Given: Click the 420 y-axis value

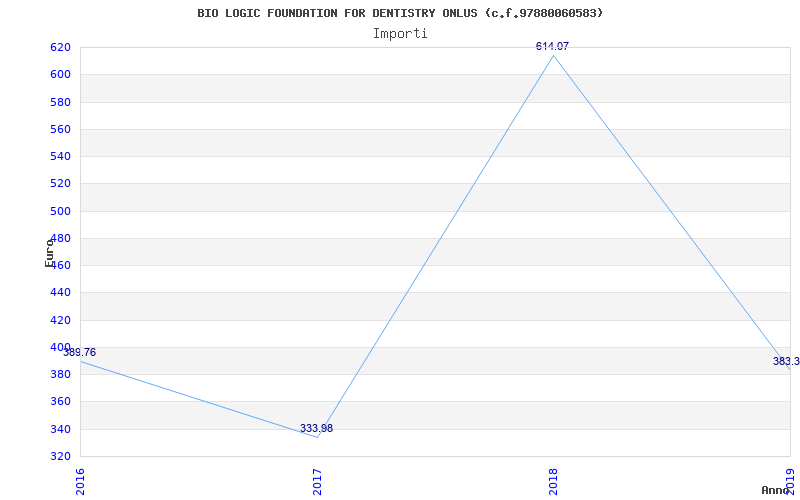Looking at the screenshot, I should (x=60, y=320).
